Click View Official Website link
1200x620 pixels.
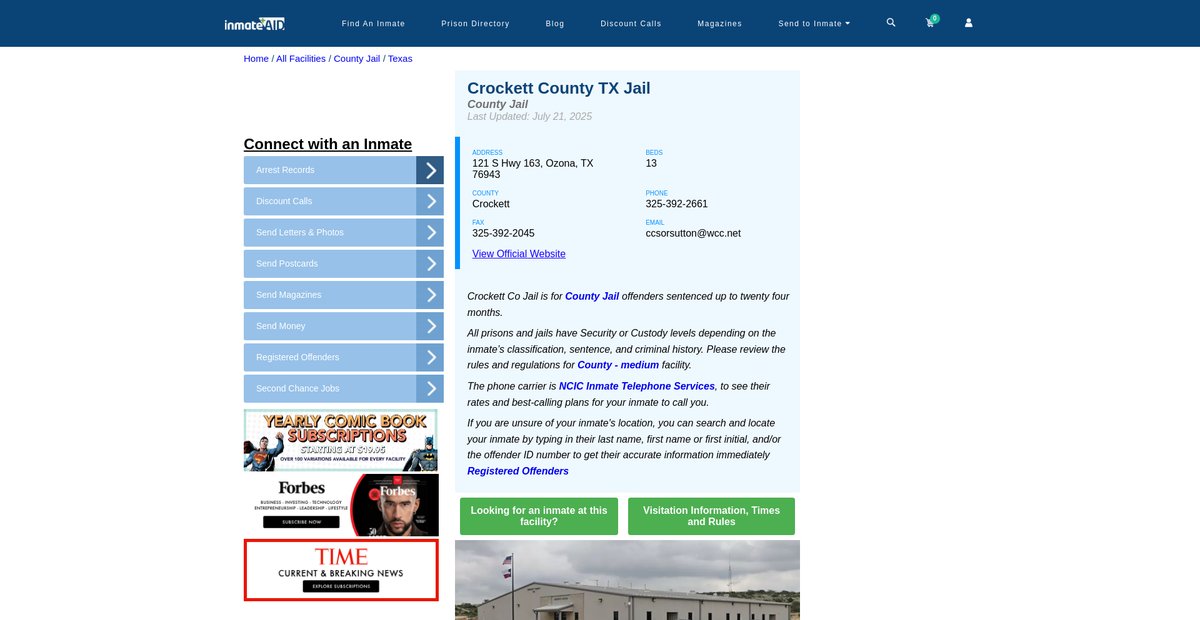pos(518,254)
